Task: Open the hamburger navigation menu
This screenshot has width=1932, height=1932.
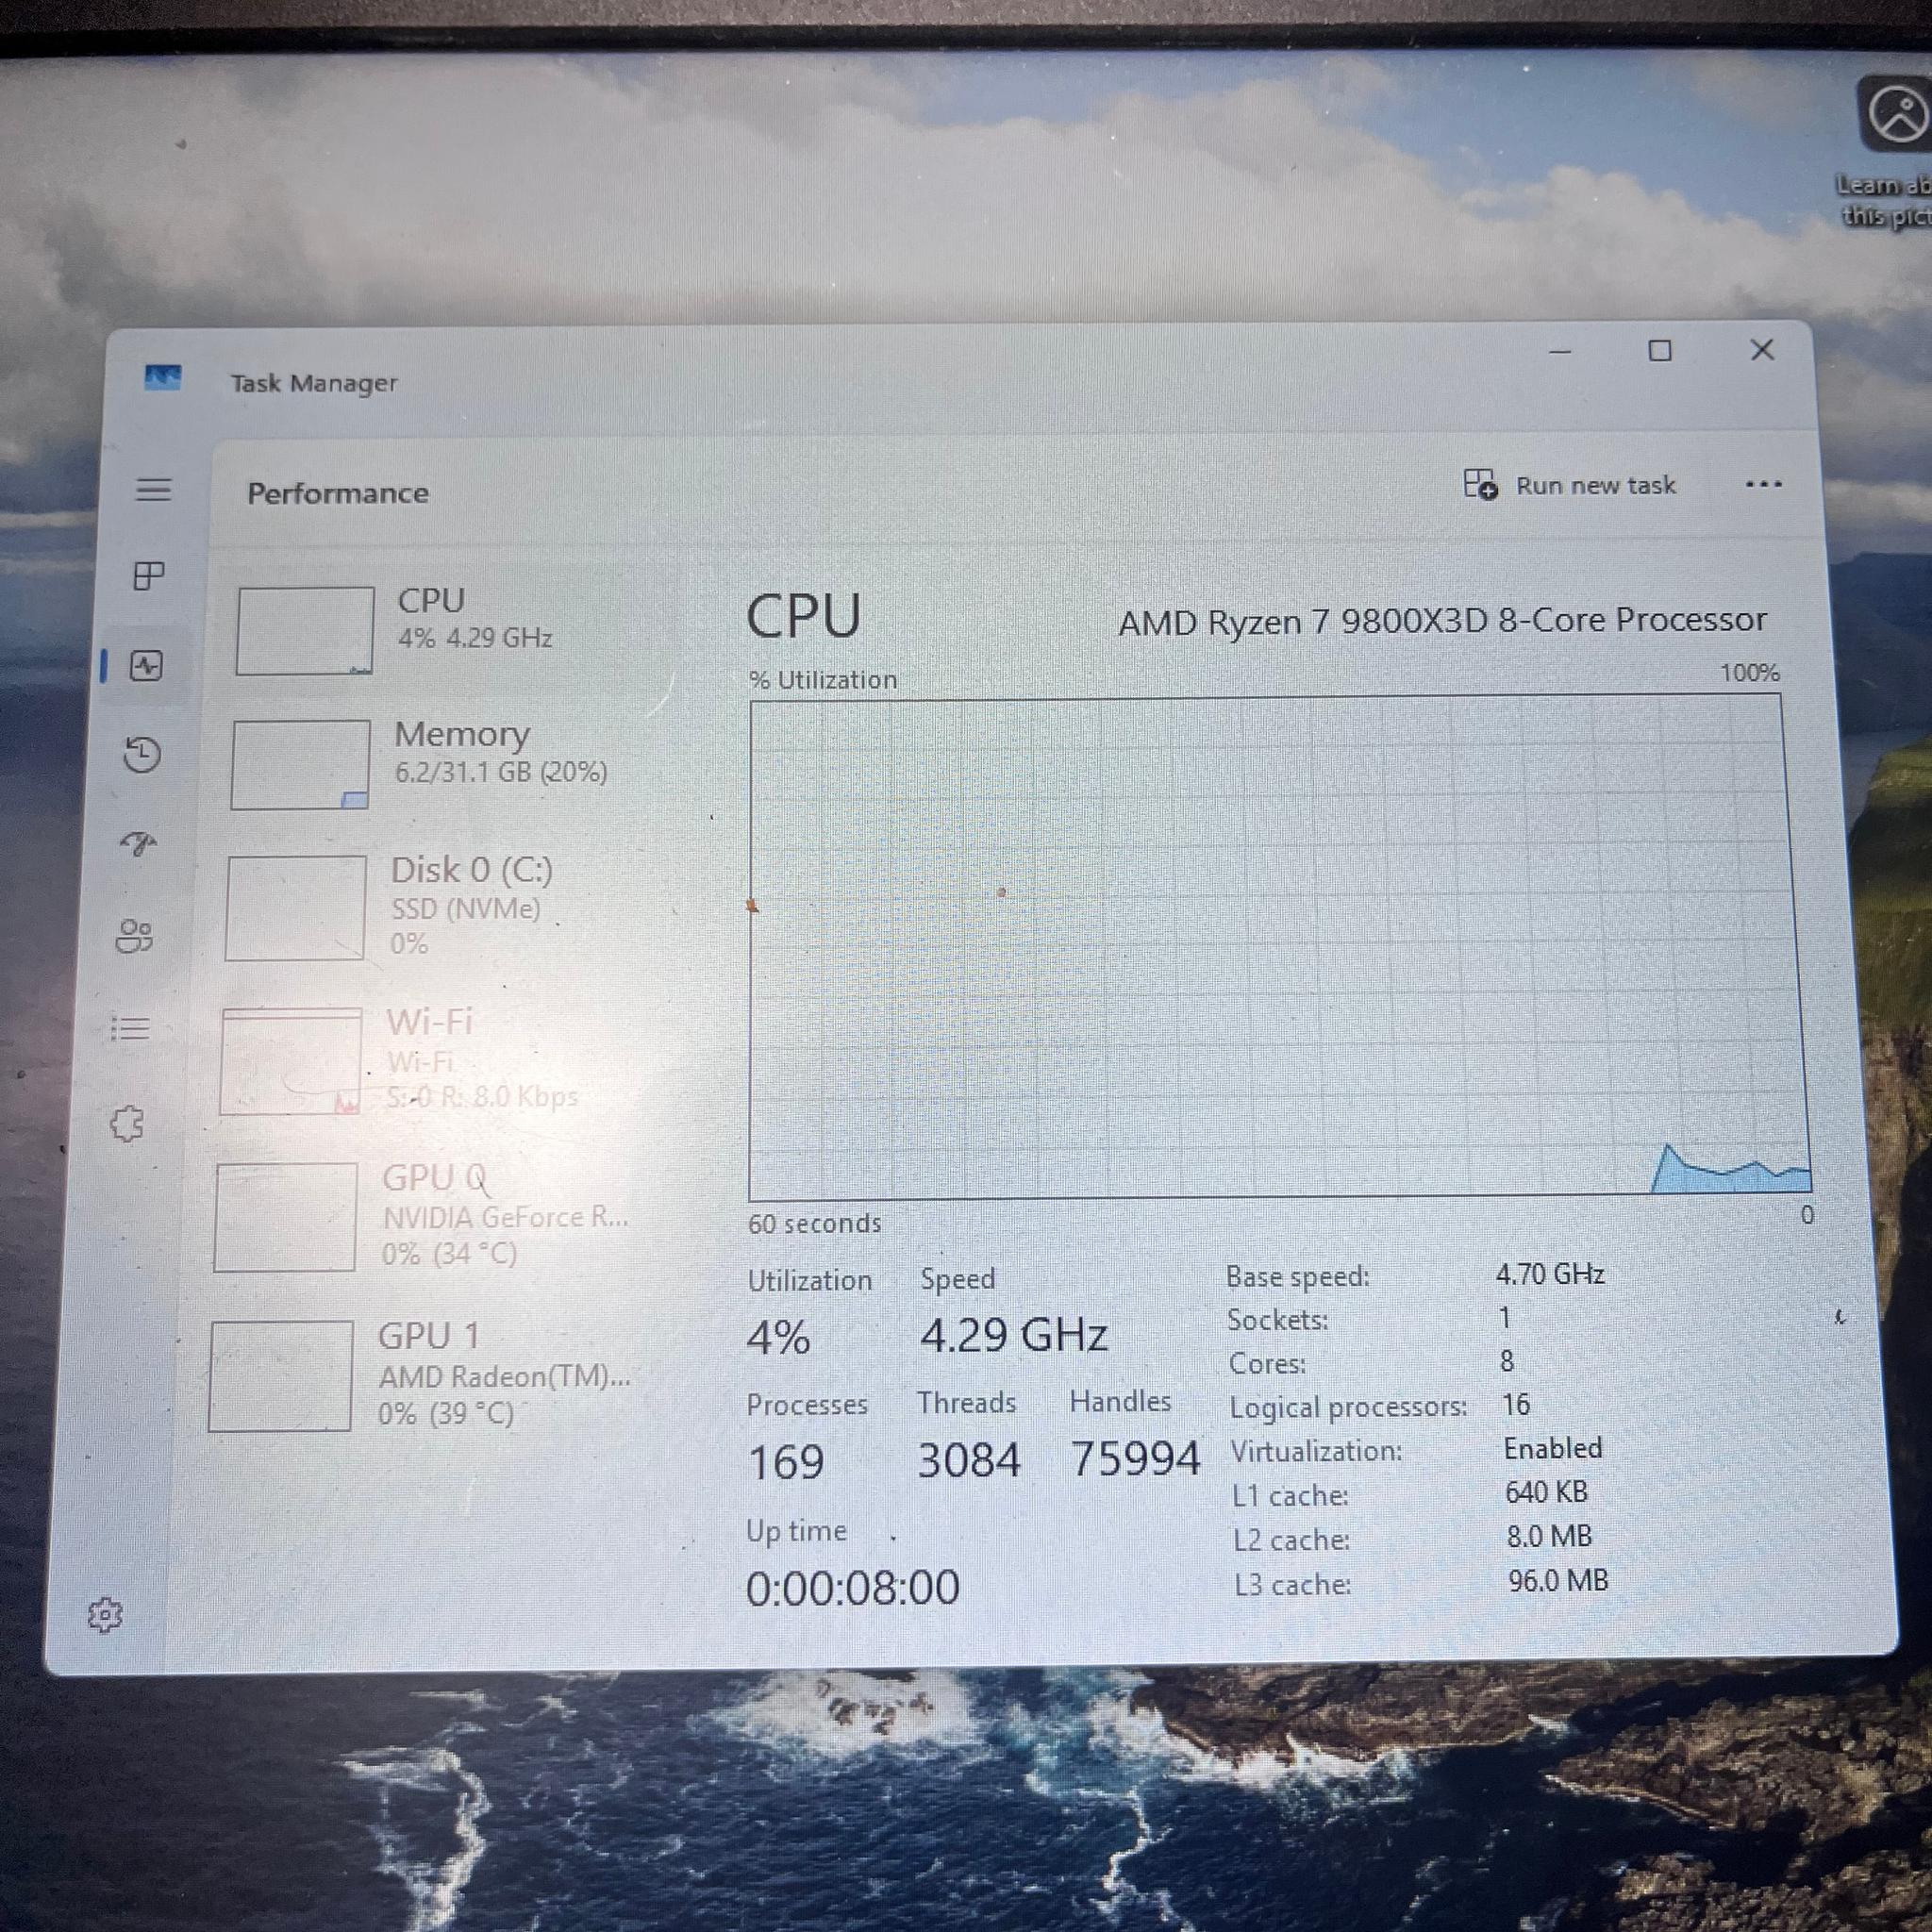Action: click(153, 490)
